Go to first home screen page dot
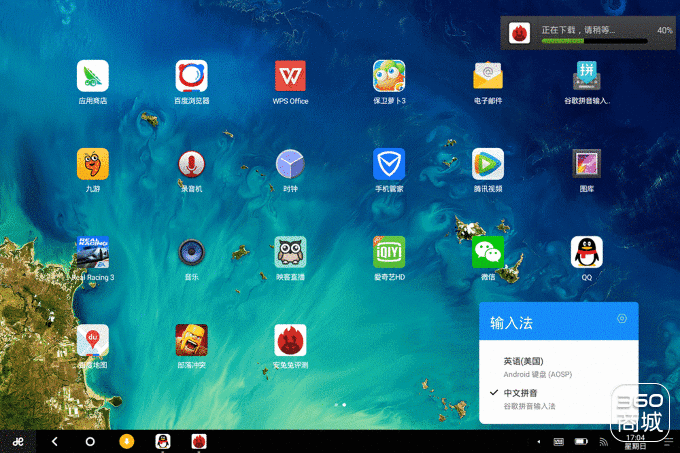The image size is (680, 453). (336, 405)
